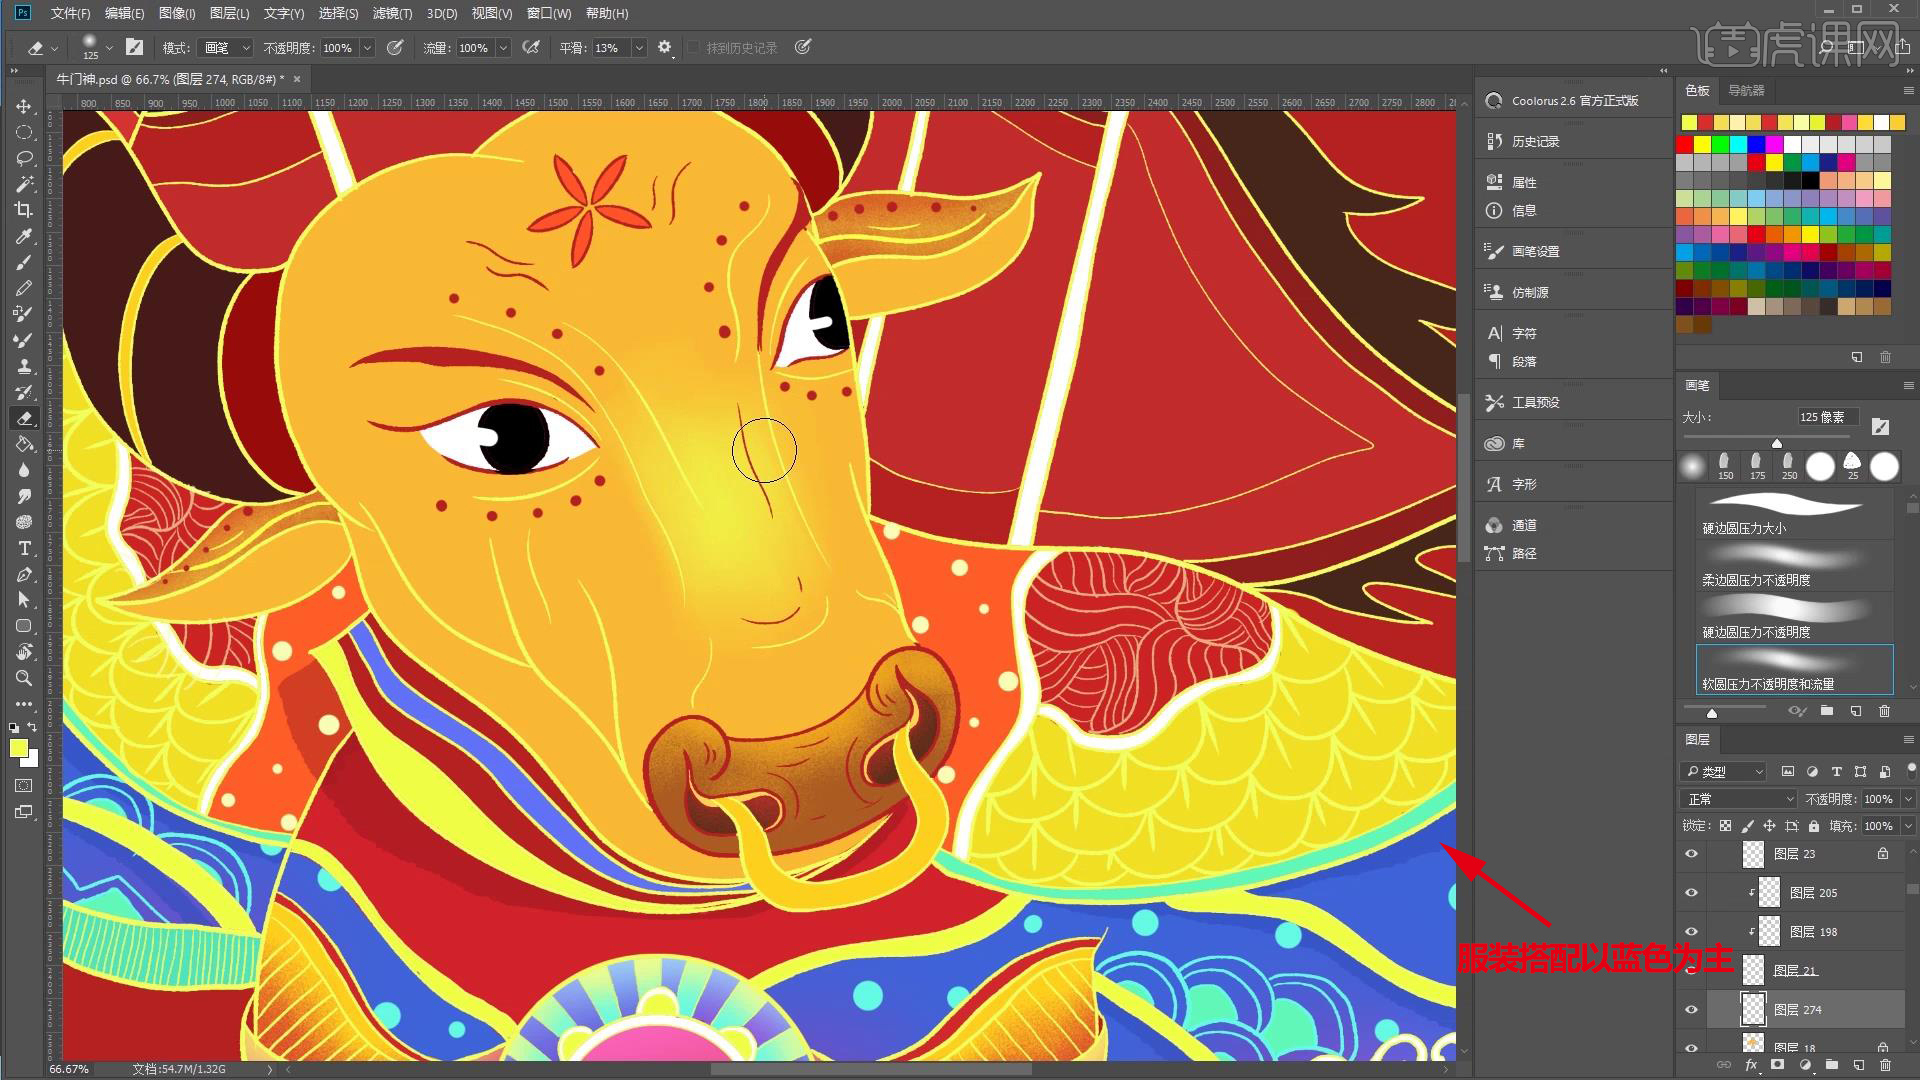
Task: Select the Move tool
Action: 24,106
